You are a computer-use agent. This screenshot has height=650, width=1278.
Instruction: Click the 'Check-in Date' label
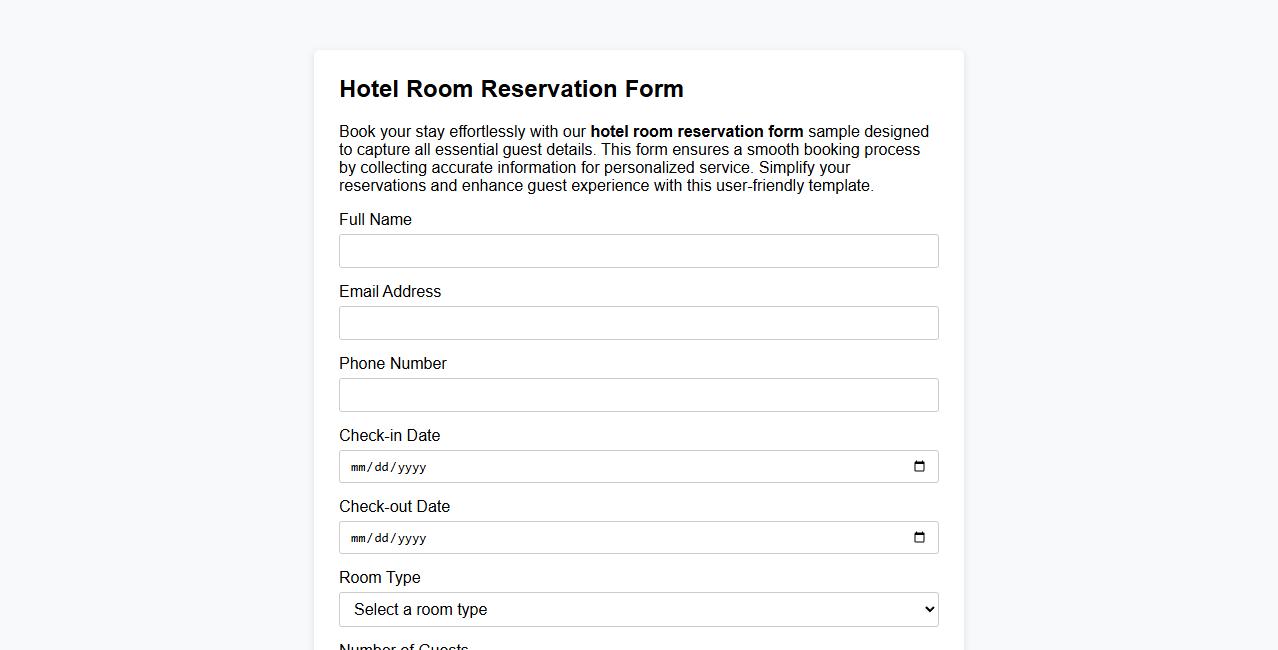[x=389, y=435]
